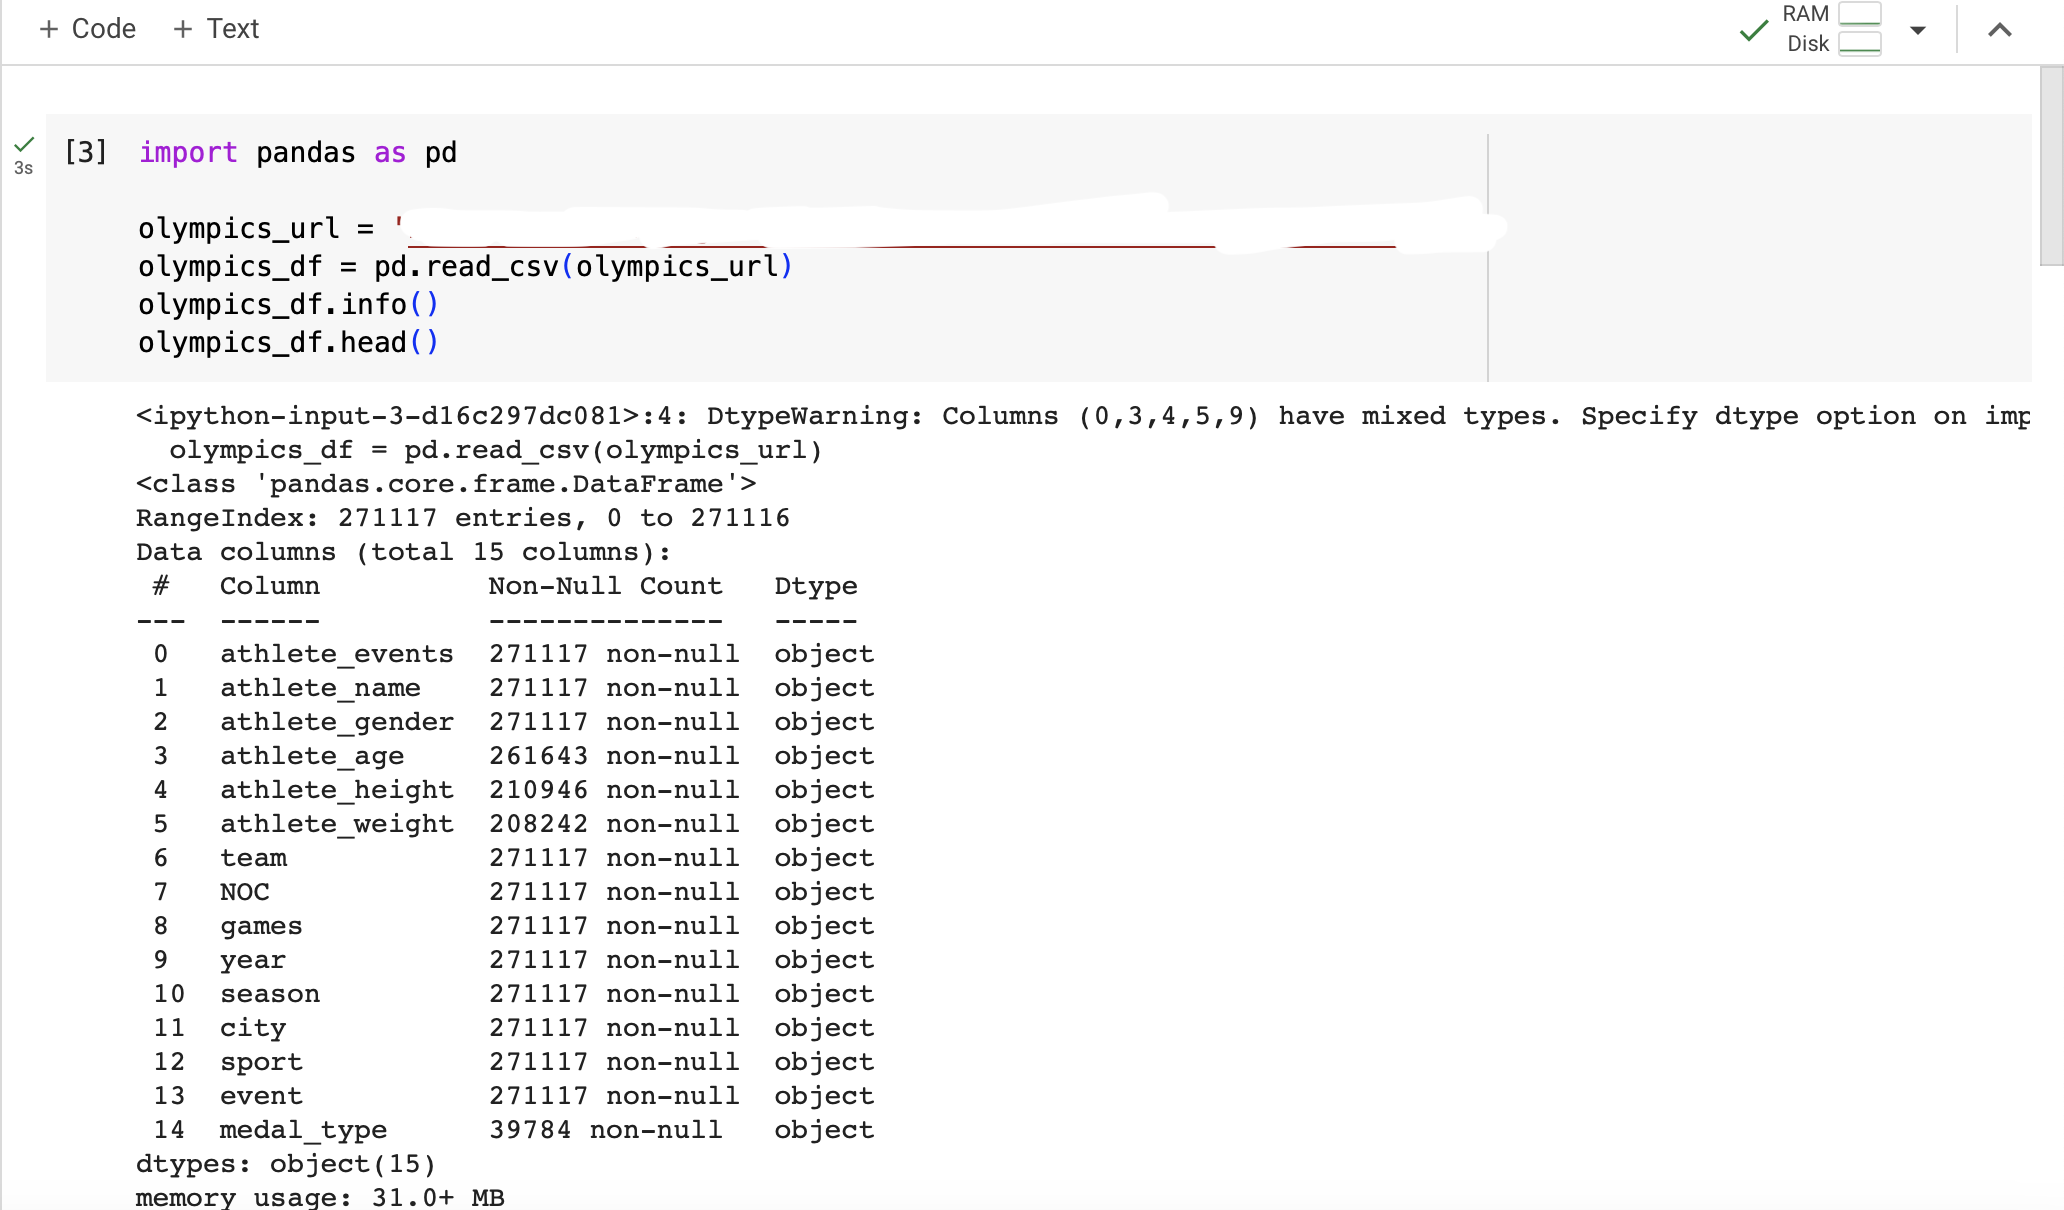Screen dimensions: 2064x1210
Task: Place cursor in import pandas line
Action: (x=298, y=152)
